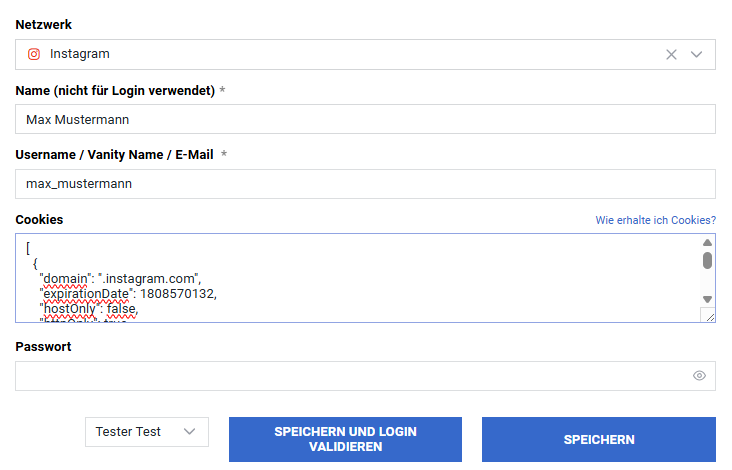Focus the Name field containing Max Mustermann
Image resolution: width=732 pixels, height=470 pixels.
[x=365, y=119]
